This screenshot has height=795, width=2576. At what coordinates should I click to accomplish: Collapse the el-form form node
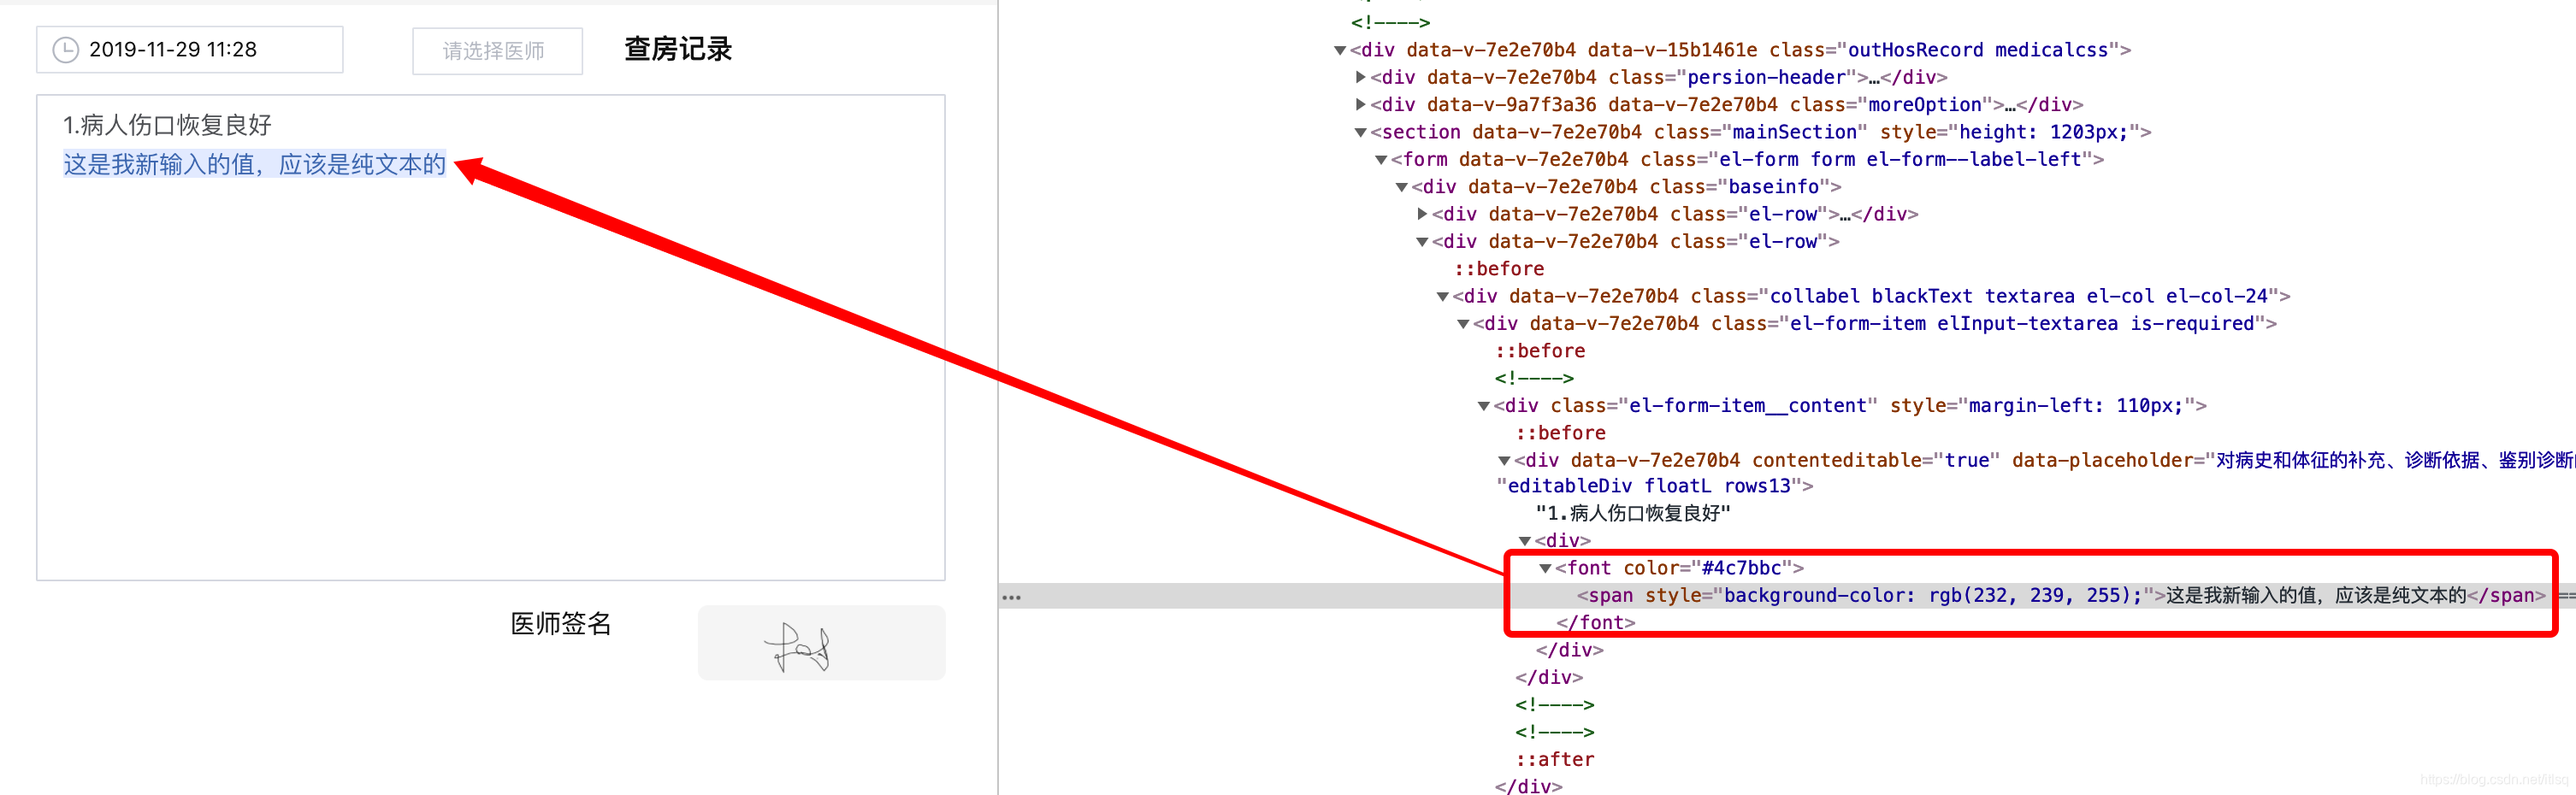coord(1381,159)
